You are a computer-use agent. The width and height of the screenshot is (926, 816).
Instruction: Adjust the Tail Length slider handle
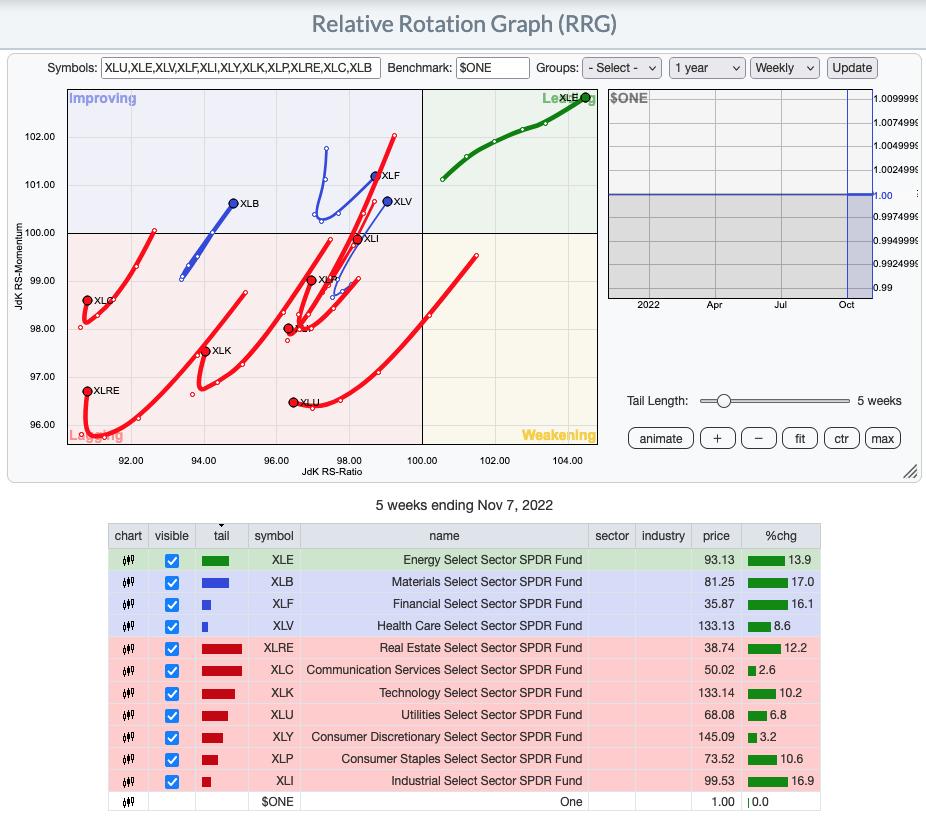(723, 401)
